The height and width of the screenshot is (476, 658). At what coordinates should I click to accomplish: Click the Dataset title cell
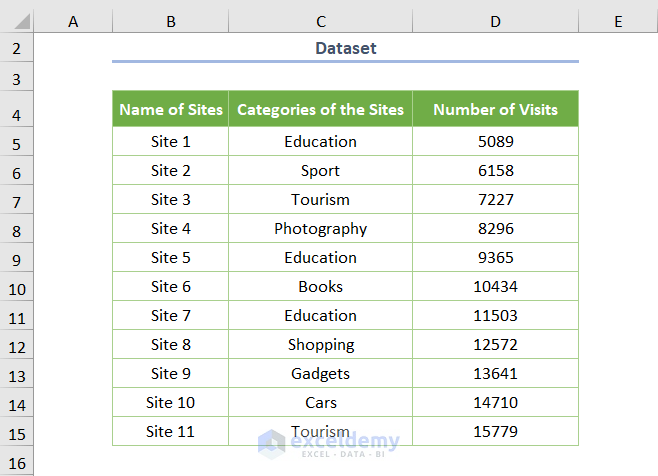(345, 48)
